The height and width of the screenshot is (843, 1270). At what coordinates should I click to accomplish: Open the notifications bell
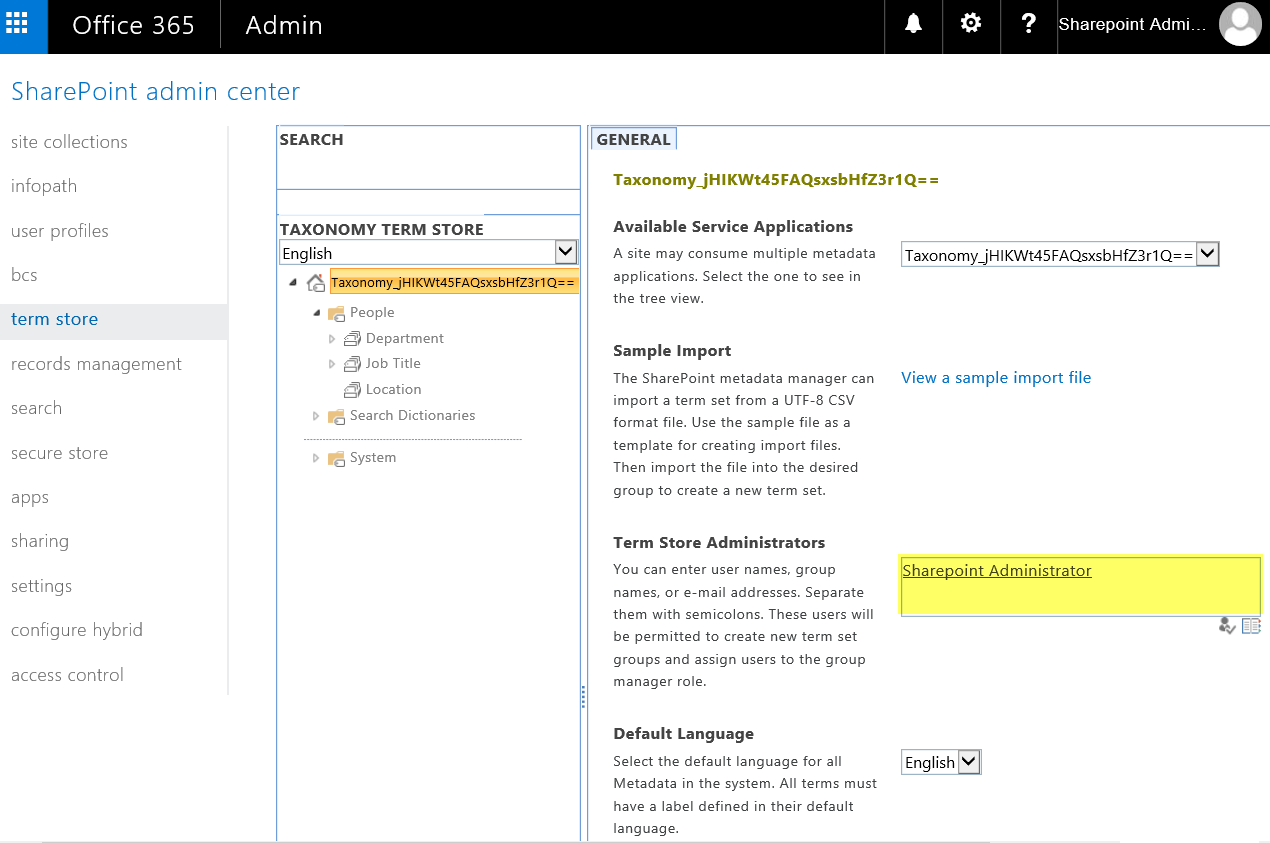click(x=913, y=25)
